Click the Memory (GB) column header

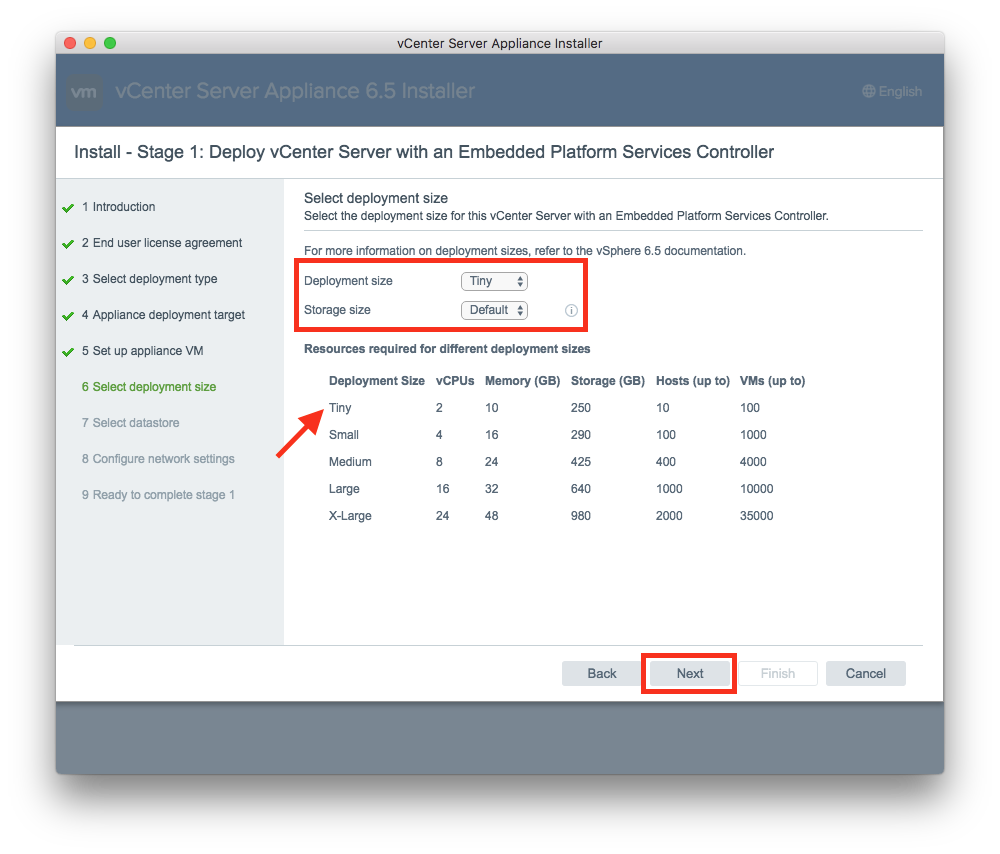click(x=522, y=381)
